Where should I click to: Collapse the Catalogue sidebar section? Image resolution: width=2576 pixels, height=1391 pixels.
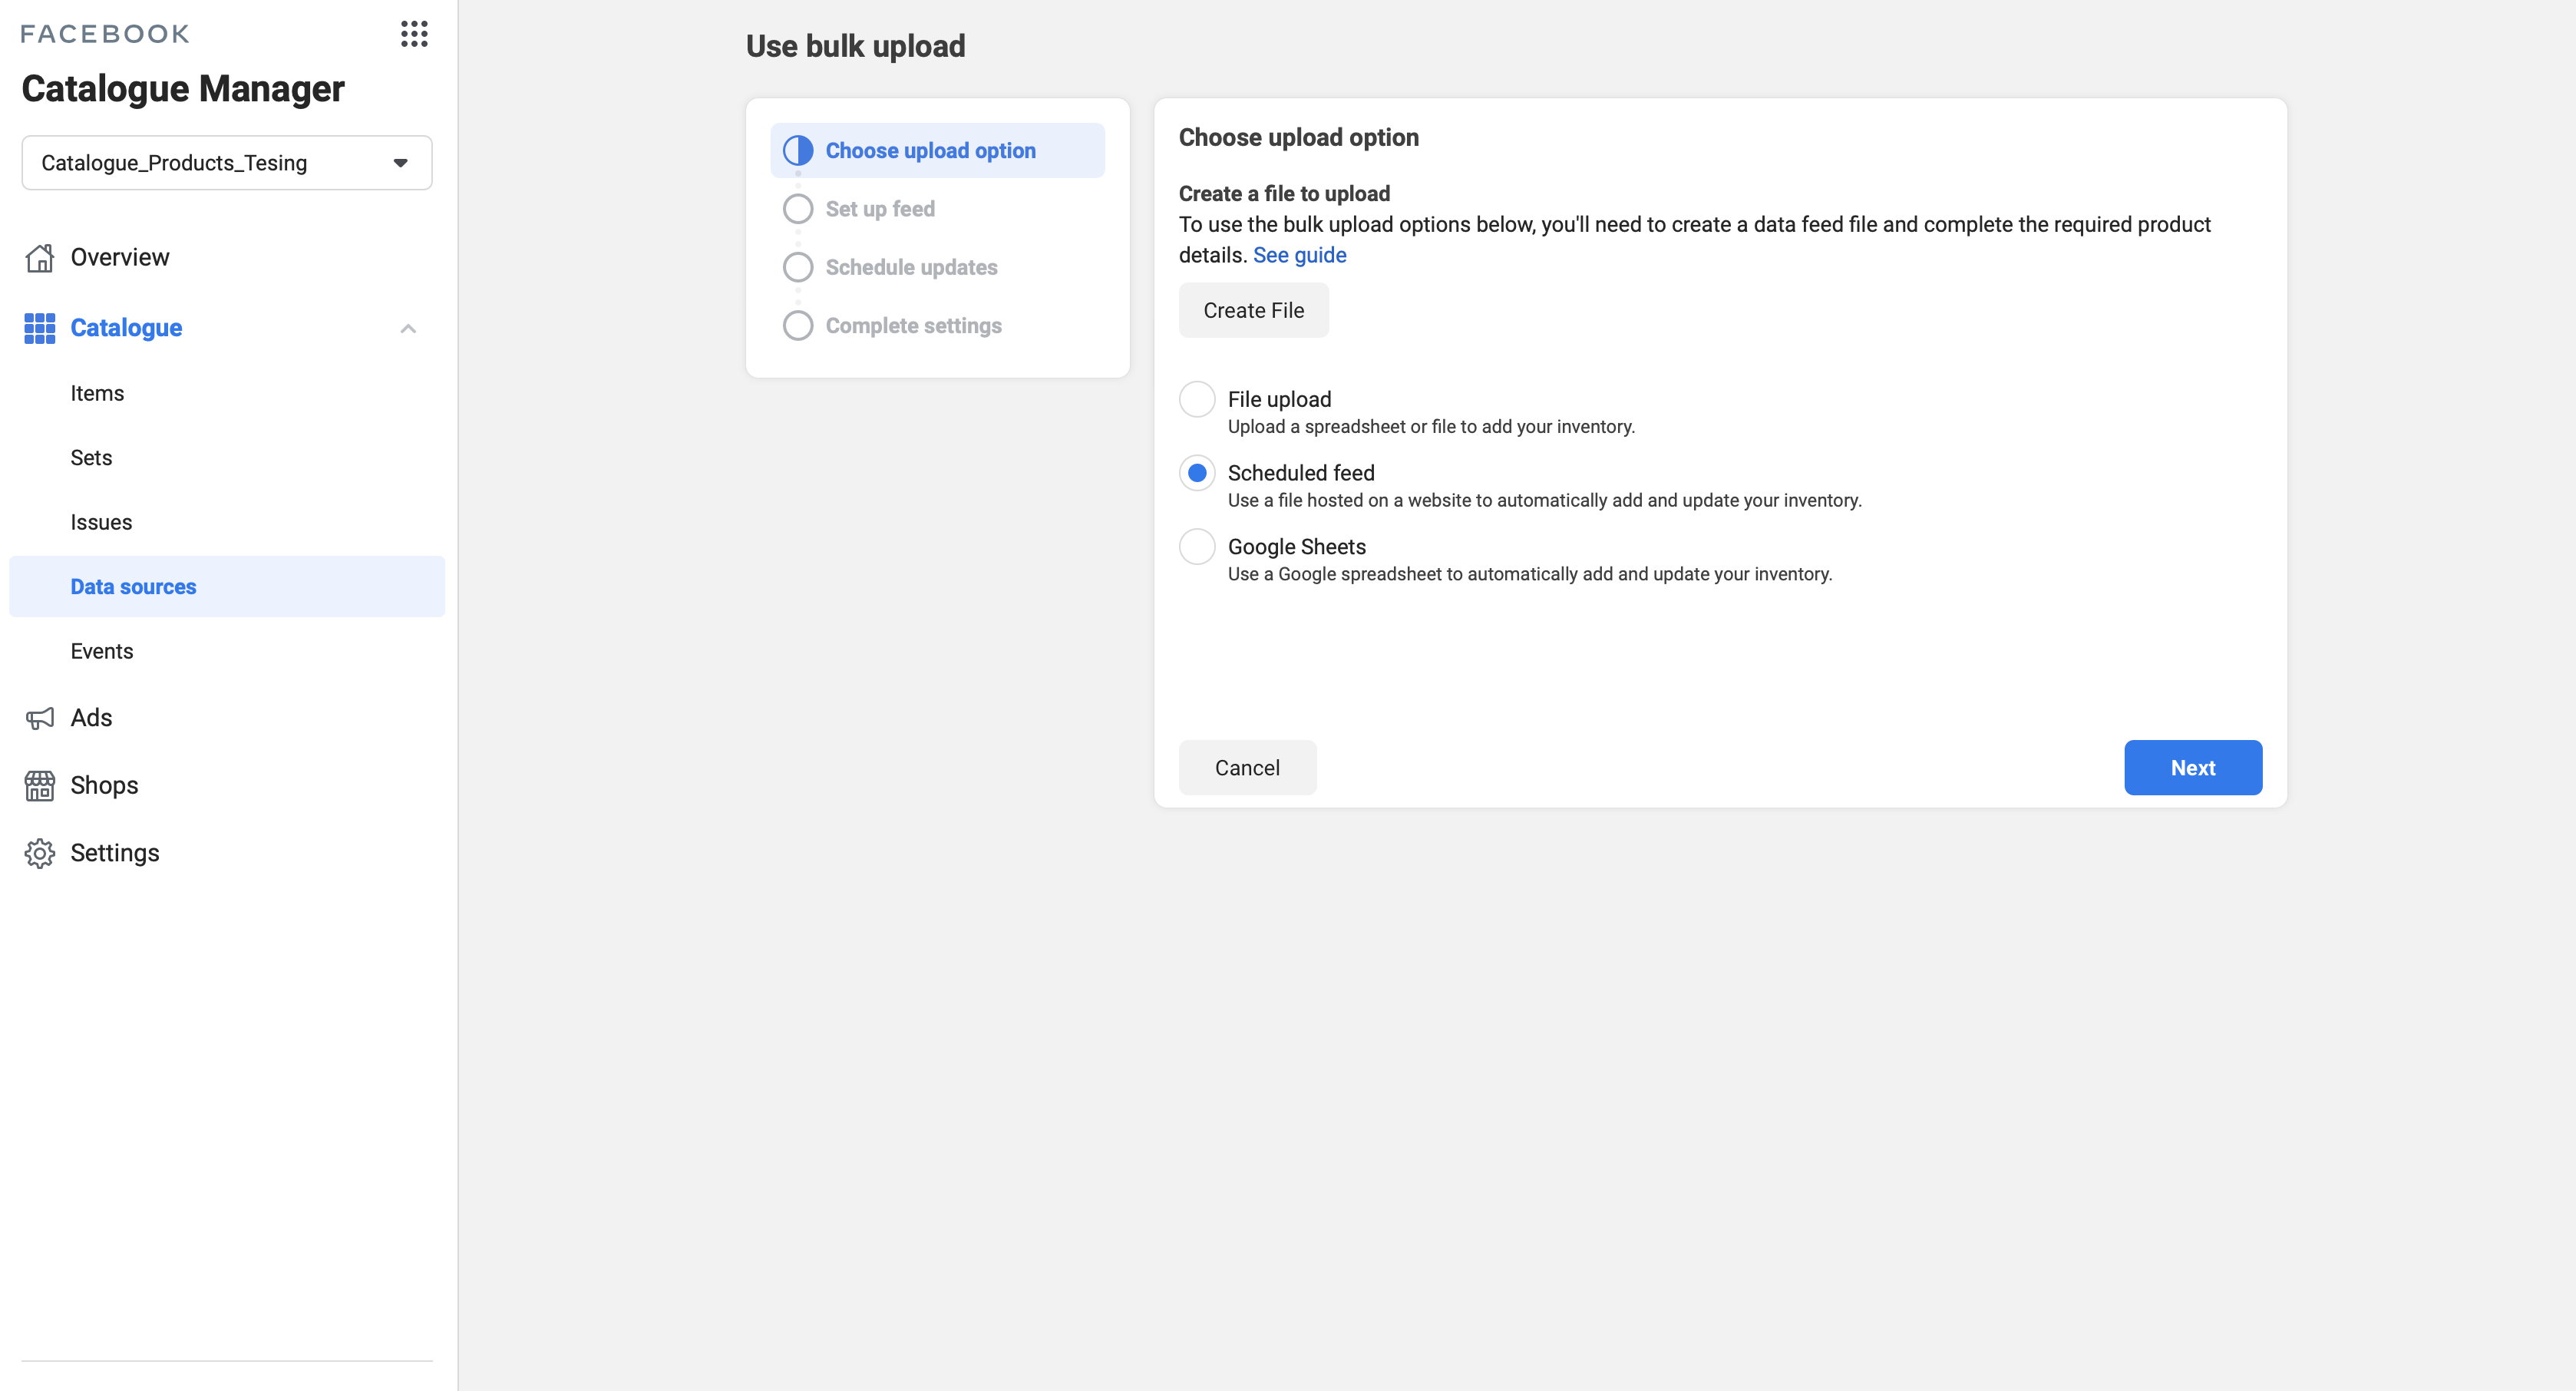(408, 328)
